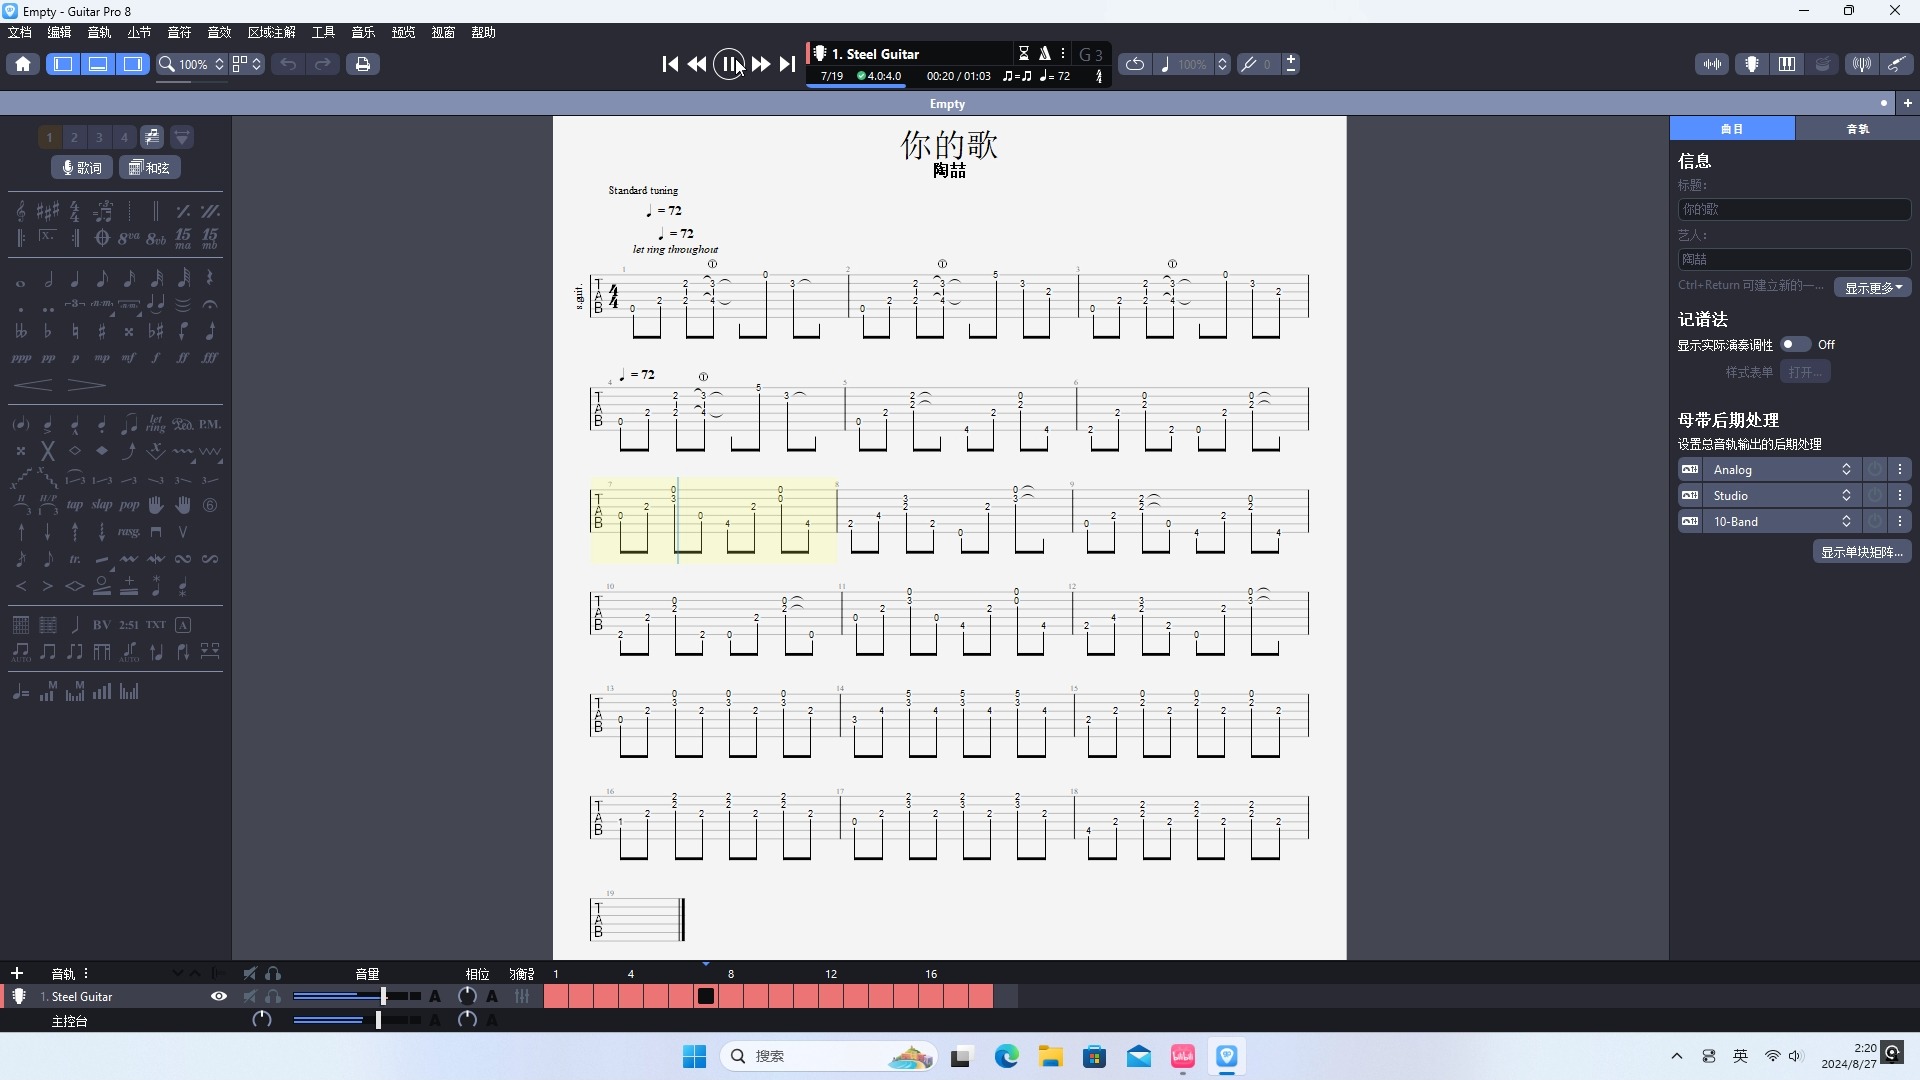
Task: Toggle the metronome in transport
Action: pyautogui.click(x=1044, y=53)
